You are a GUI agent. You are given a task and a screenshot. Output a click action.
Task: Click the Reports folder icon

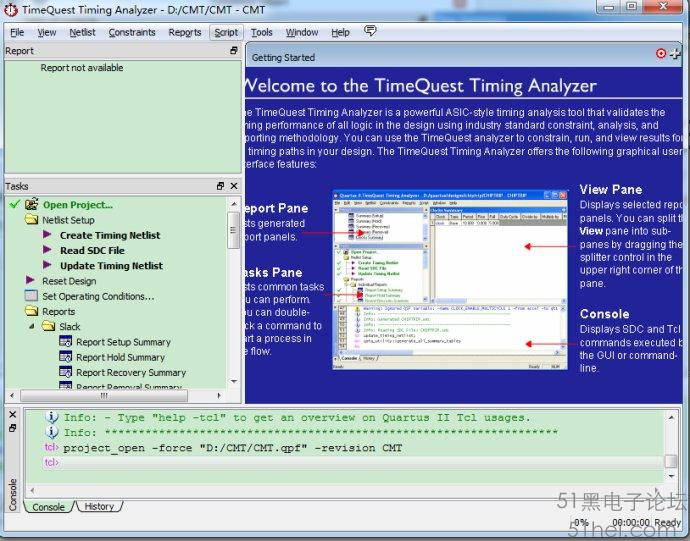pos(32,311)
